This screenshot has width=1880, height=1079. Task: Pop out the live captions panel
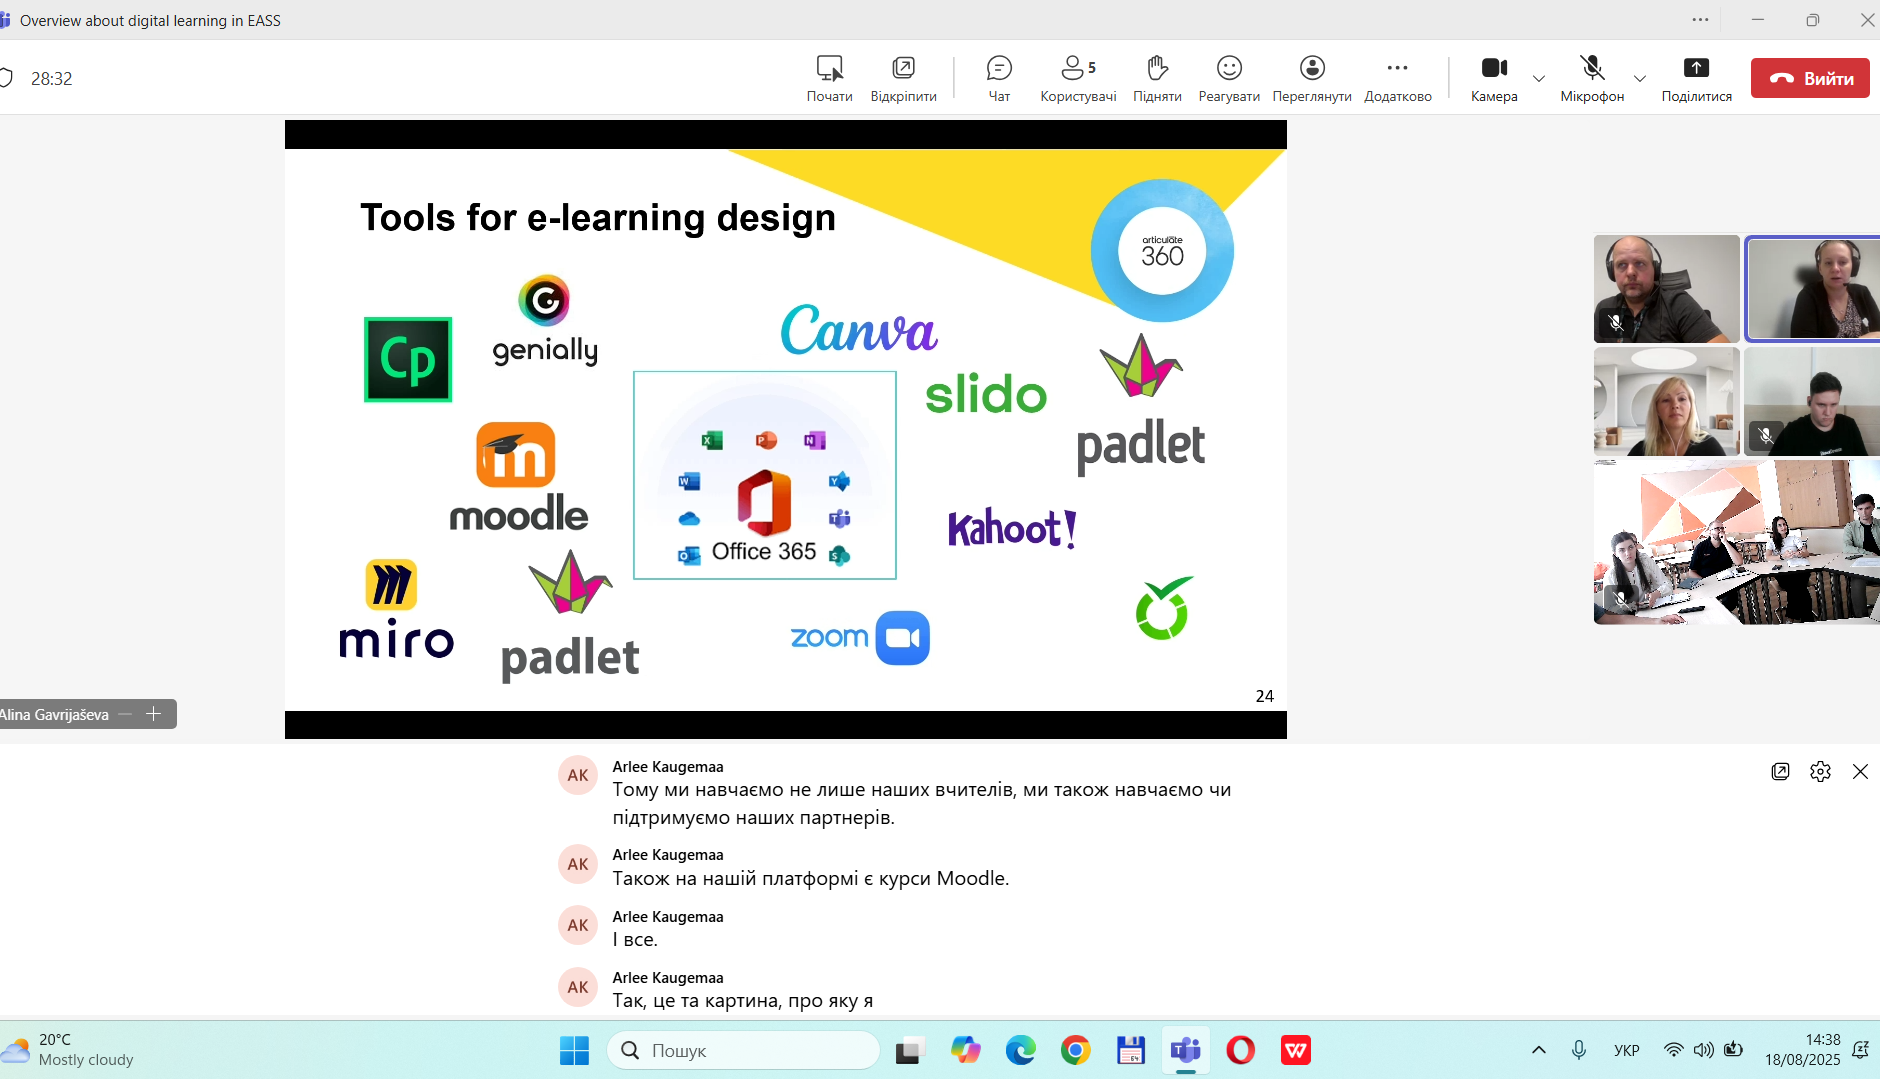[x=1780, y=771]
